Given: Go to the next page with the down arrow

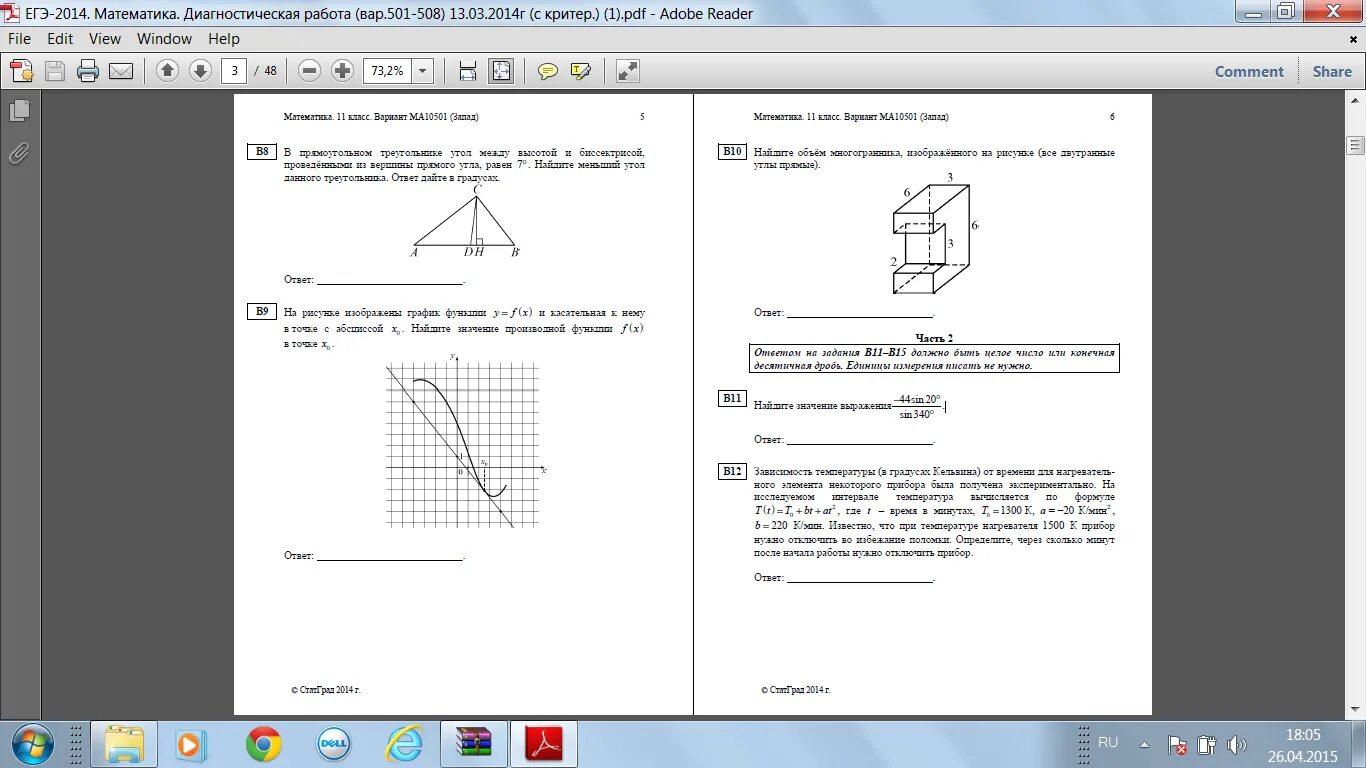Looking at the screenshot, I should (x=200, y=71).
